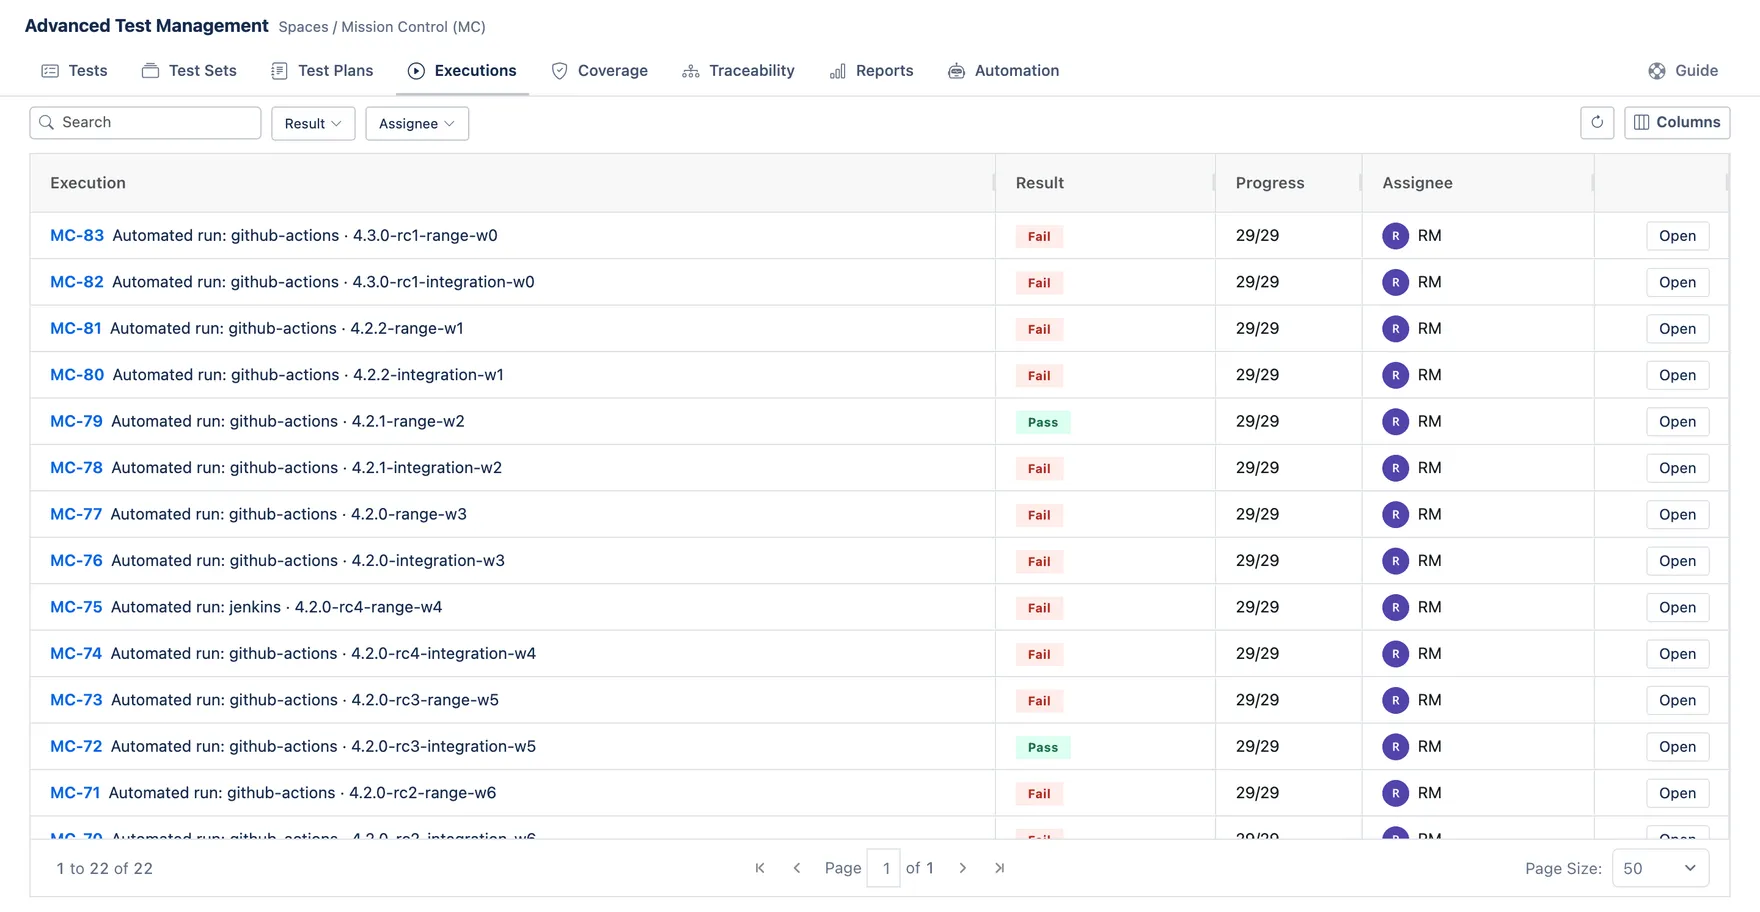Viewport: 1760px width, 912px height.
Task: Select the Executions tab
Action: 462,71
